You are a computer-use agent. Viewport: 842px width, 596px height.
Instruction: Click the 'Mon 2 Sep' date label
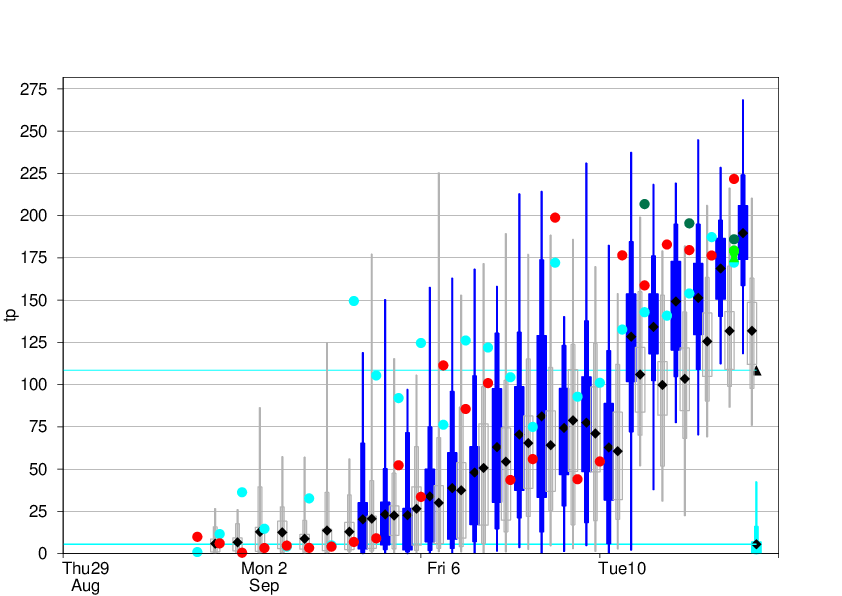[264, 577]
